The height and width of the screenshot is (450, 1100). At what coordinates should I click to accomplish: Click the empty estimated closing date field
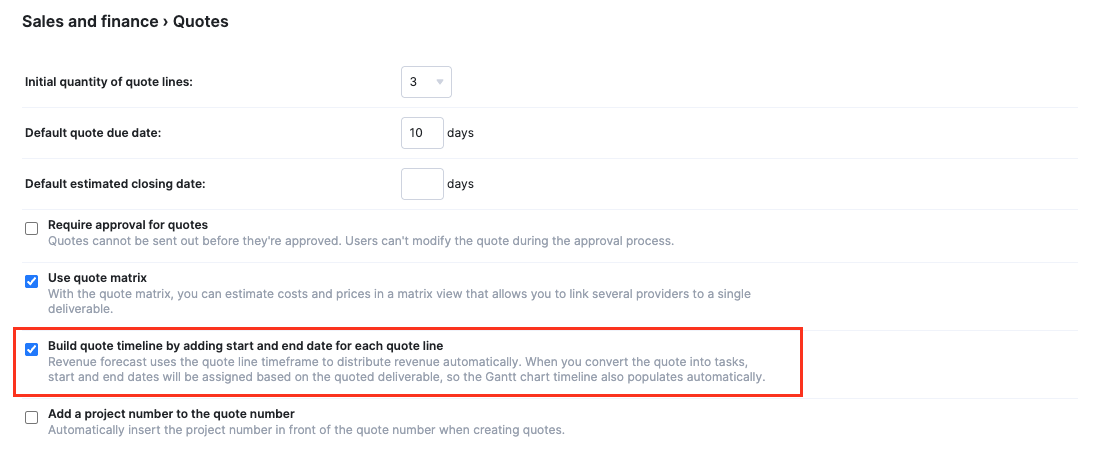pyautogui.click(x=422, y=184)
